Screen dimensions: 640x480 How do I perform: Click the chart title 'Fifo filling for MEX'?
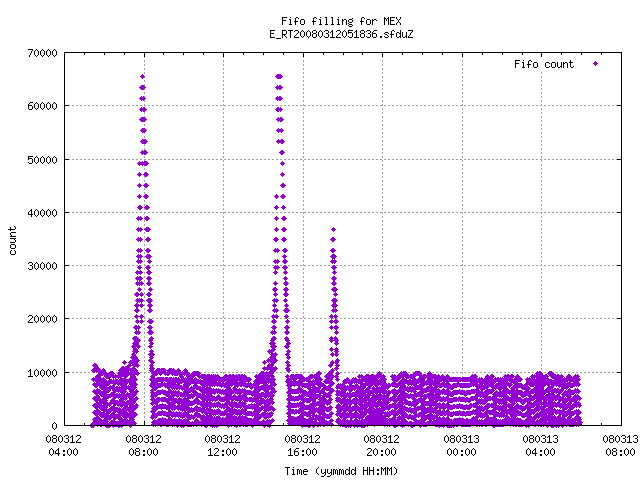click(341, 21)
